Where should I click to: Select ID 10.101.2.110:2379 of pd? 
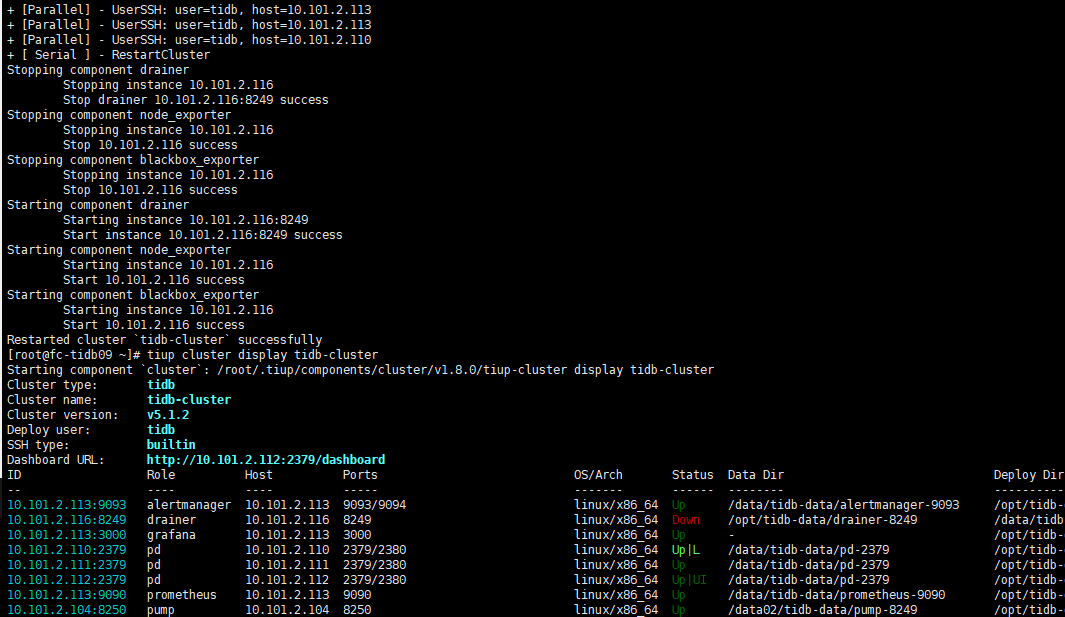(67, 550)
